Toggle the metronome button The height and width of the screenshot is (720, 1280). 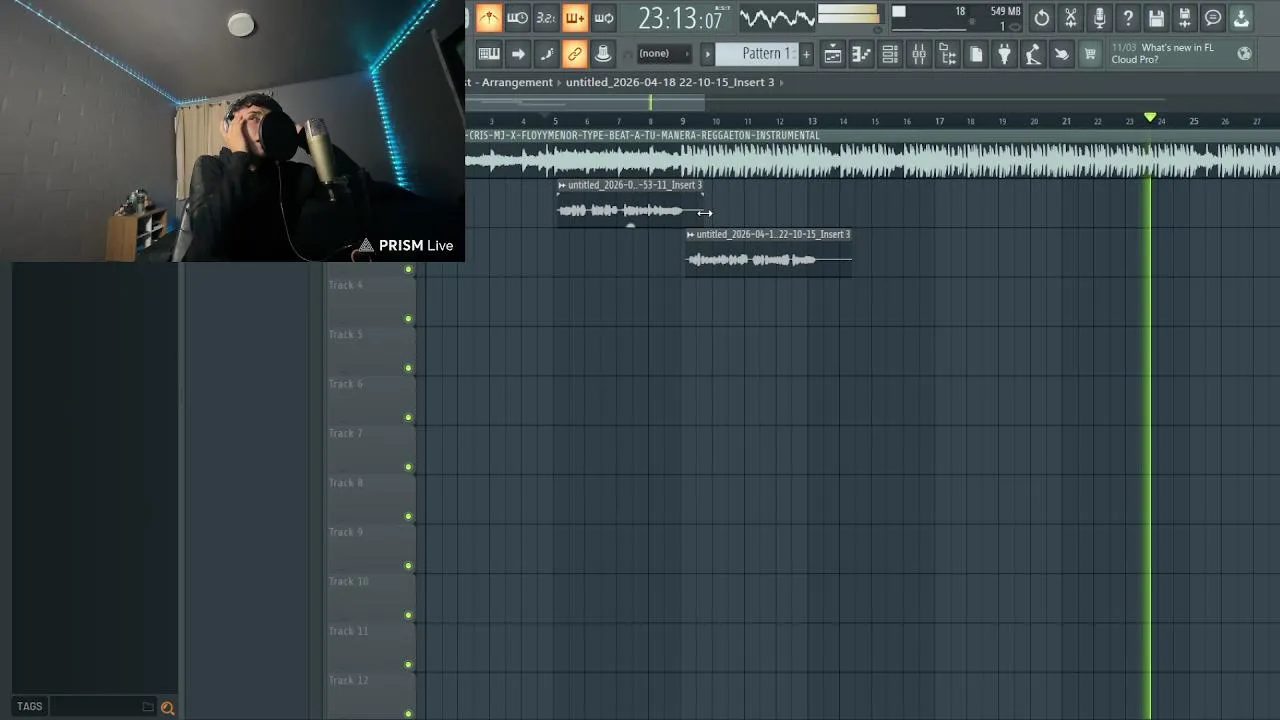[x=489, y=17]
